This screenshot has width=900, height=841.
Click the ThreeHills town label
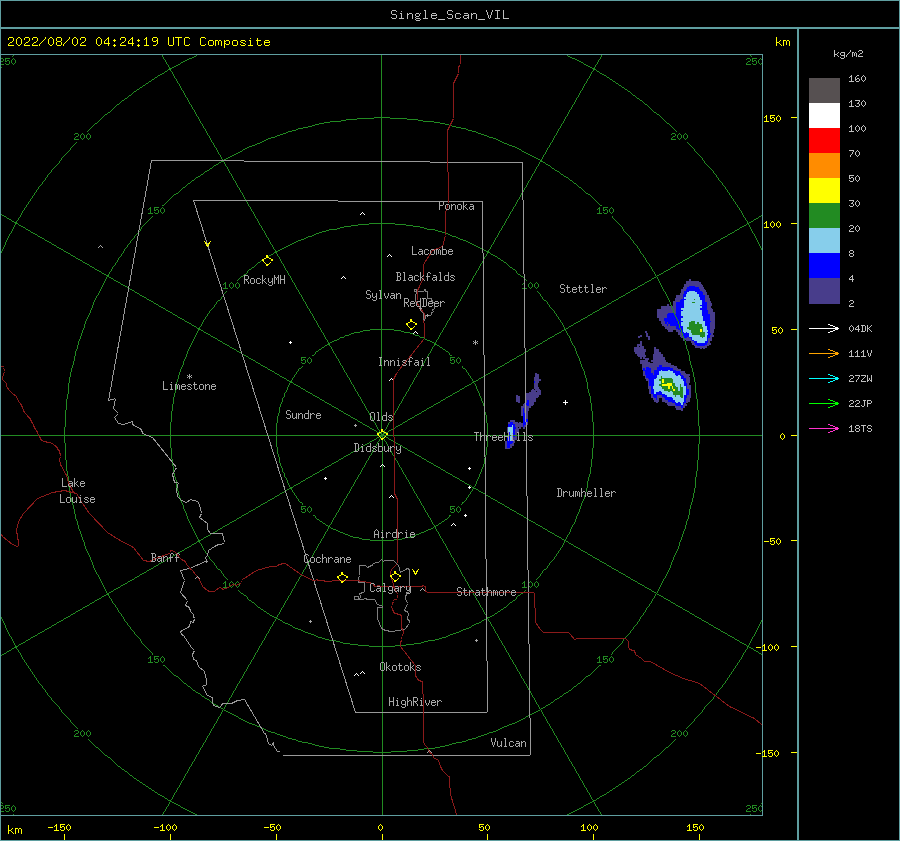point(503,437)
